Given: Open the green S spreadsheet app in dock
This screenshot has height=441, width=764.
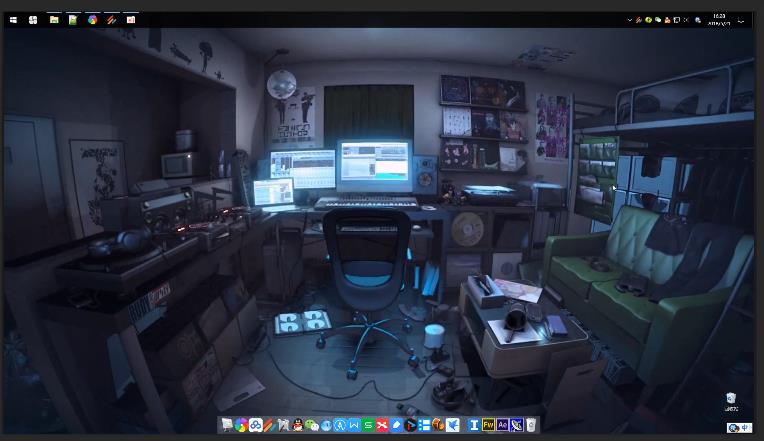Looking at the screenshot, I should [368, 425].
